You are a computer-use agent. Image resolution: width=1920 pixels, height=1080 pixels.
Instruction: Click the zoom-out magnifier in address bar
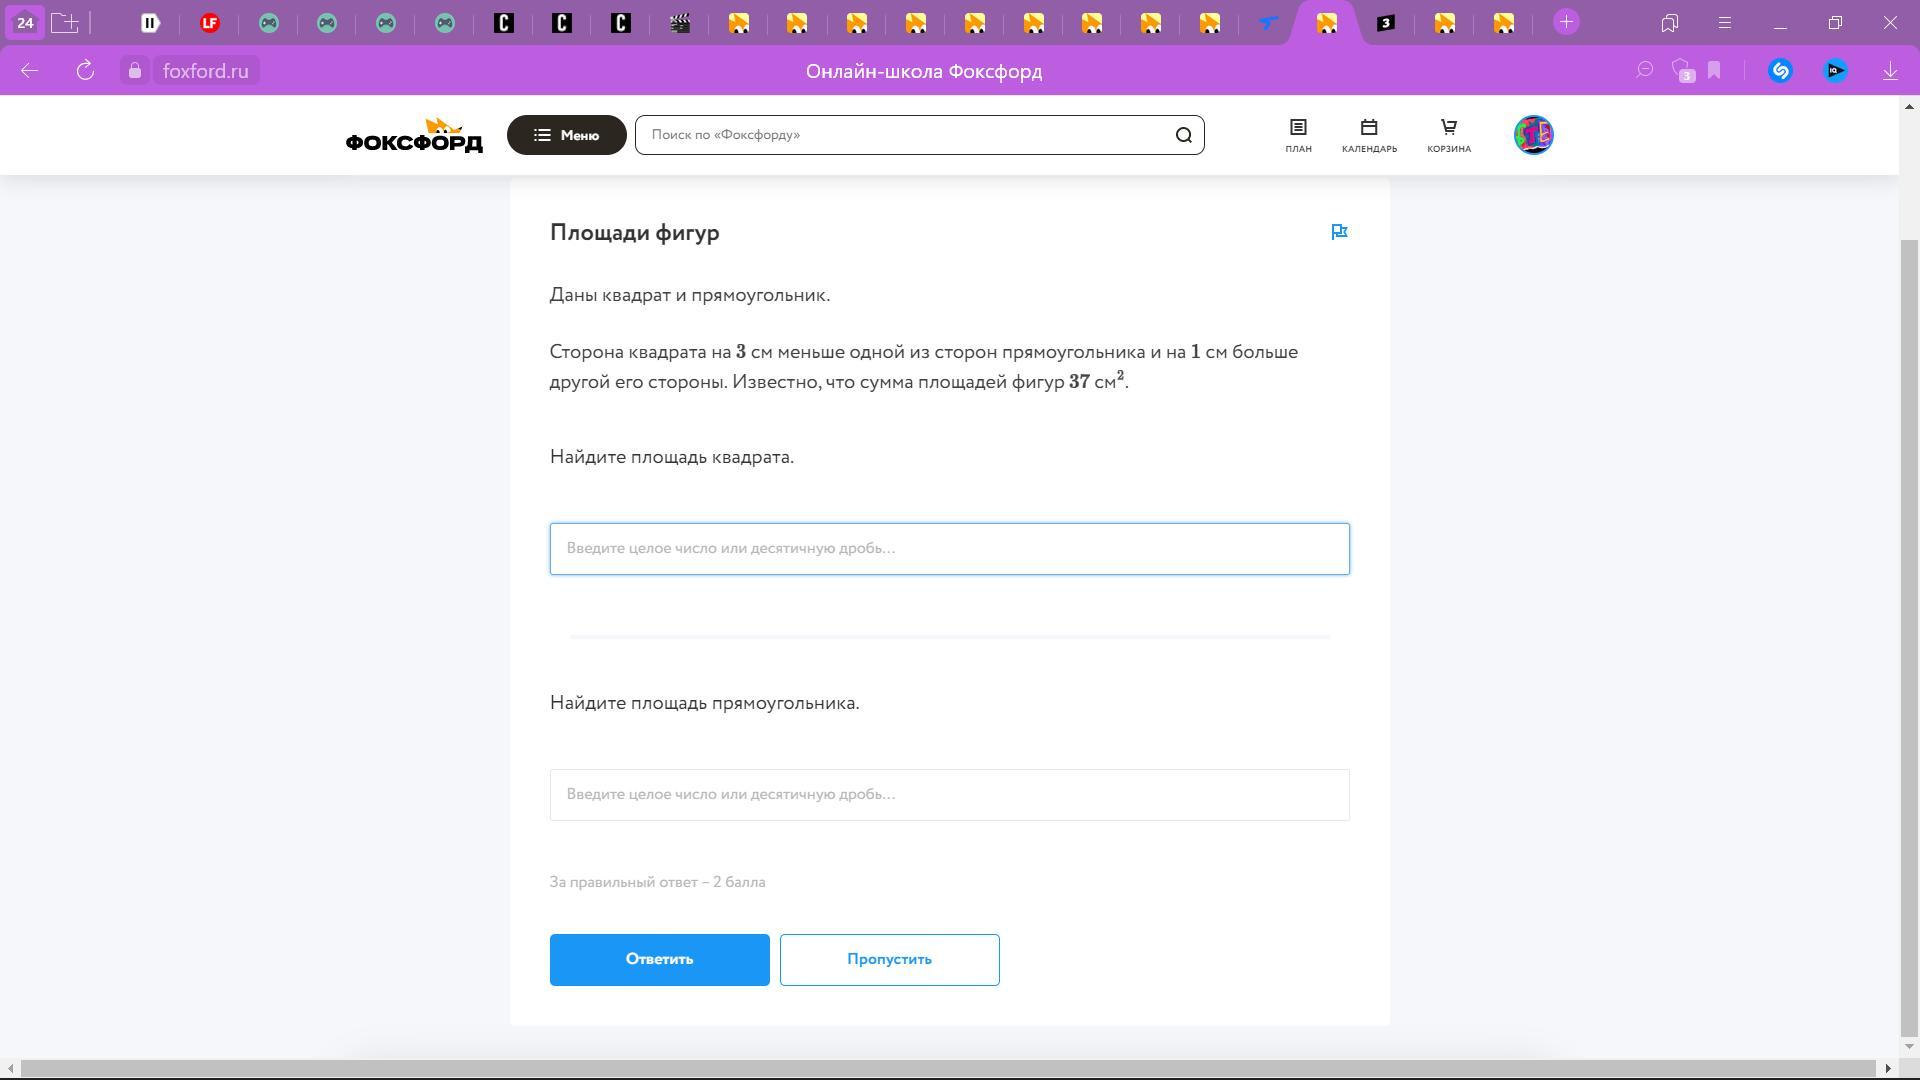click(1644, 71)
